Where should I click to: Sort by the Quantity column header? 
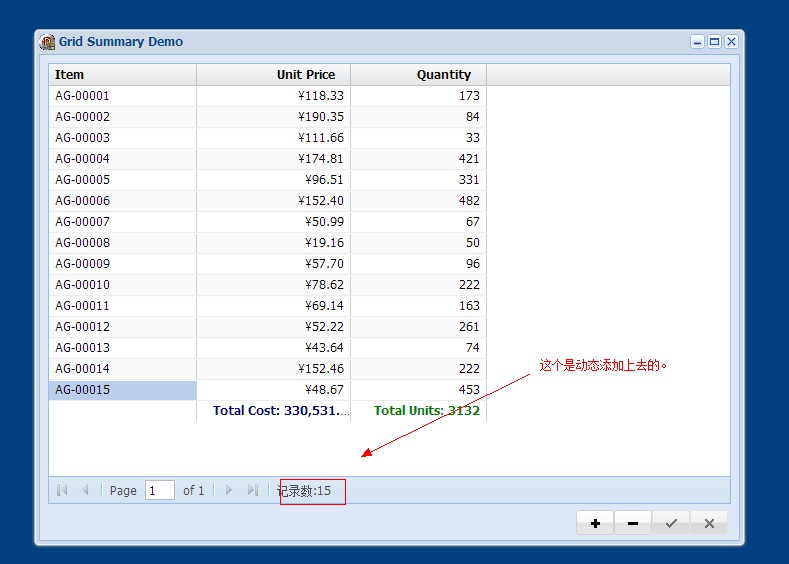click(418, 74)
